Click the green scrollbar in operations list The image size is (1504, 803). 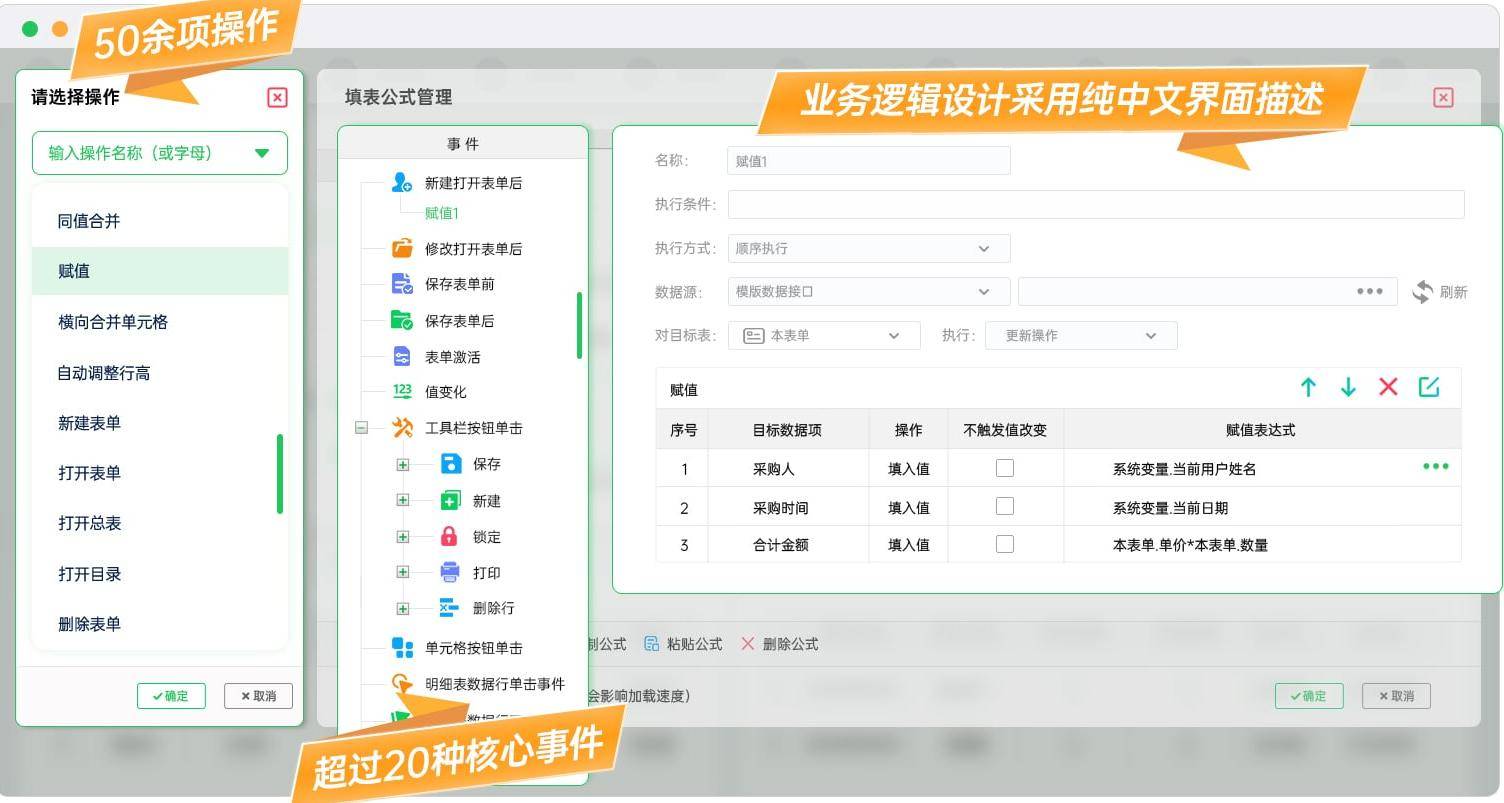click(280, 473)
